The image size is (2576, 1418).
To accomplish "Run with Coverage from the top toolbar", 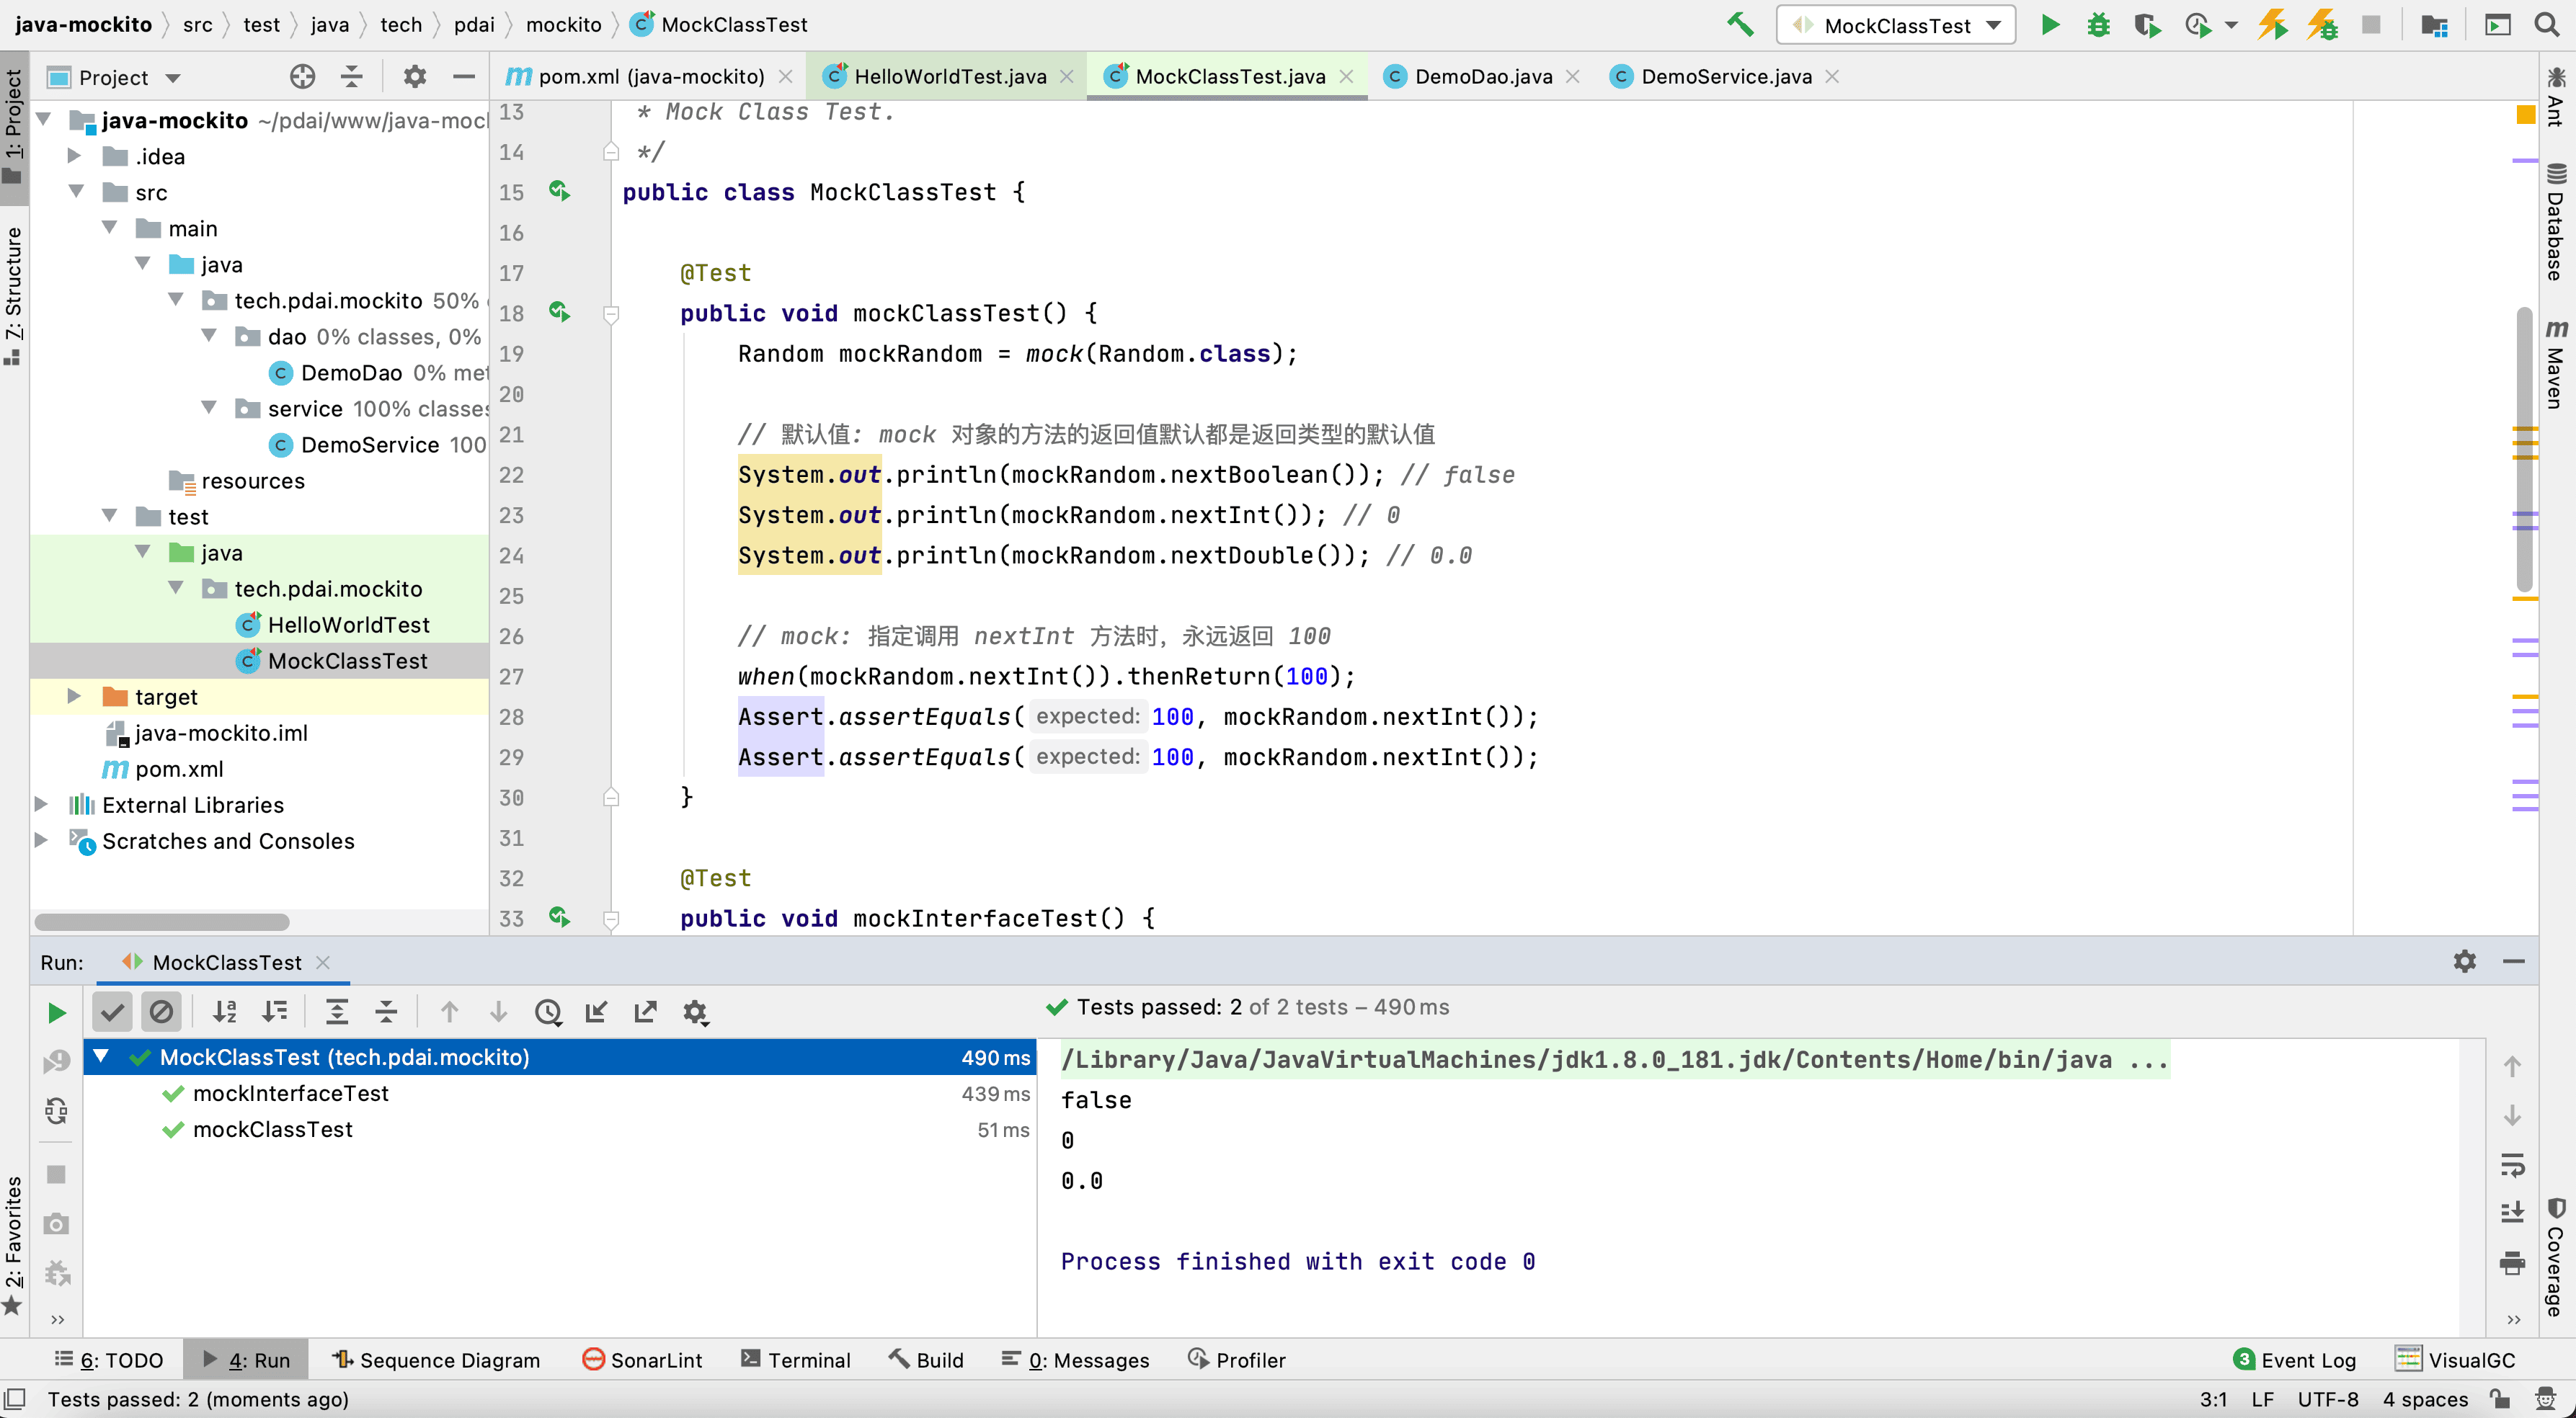I will (x=2146, y=25).
